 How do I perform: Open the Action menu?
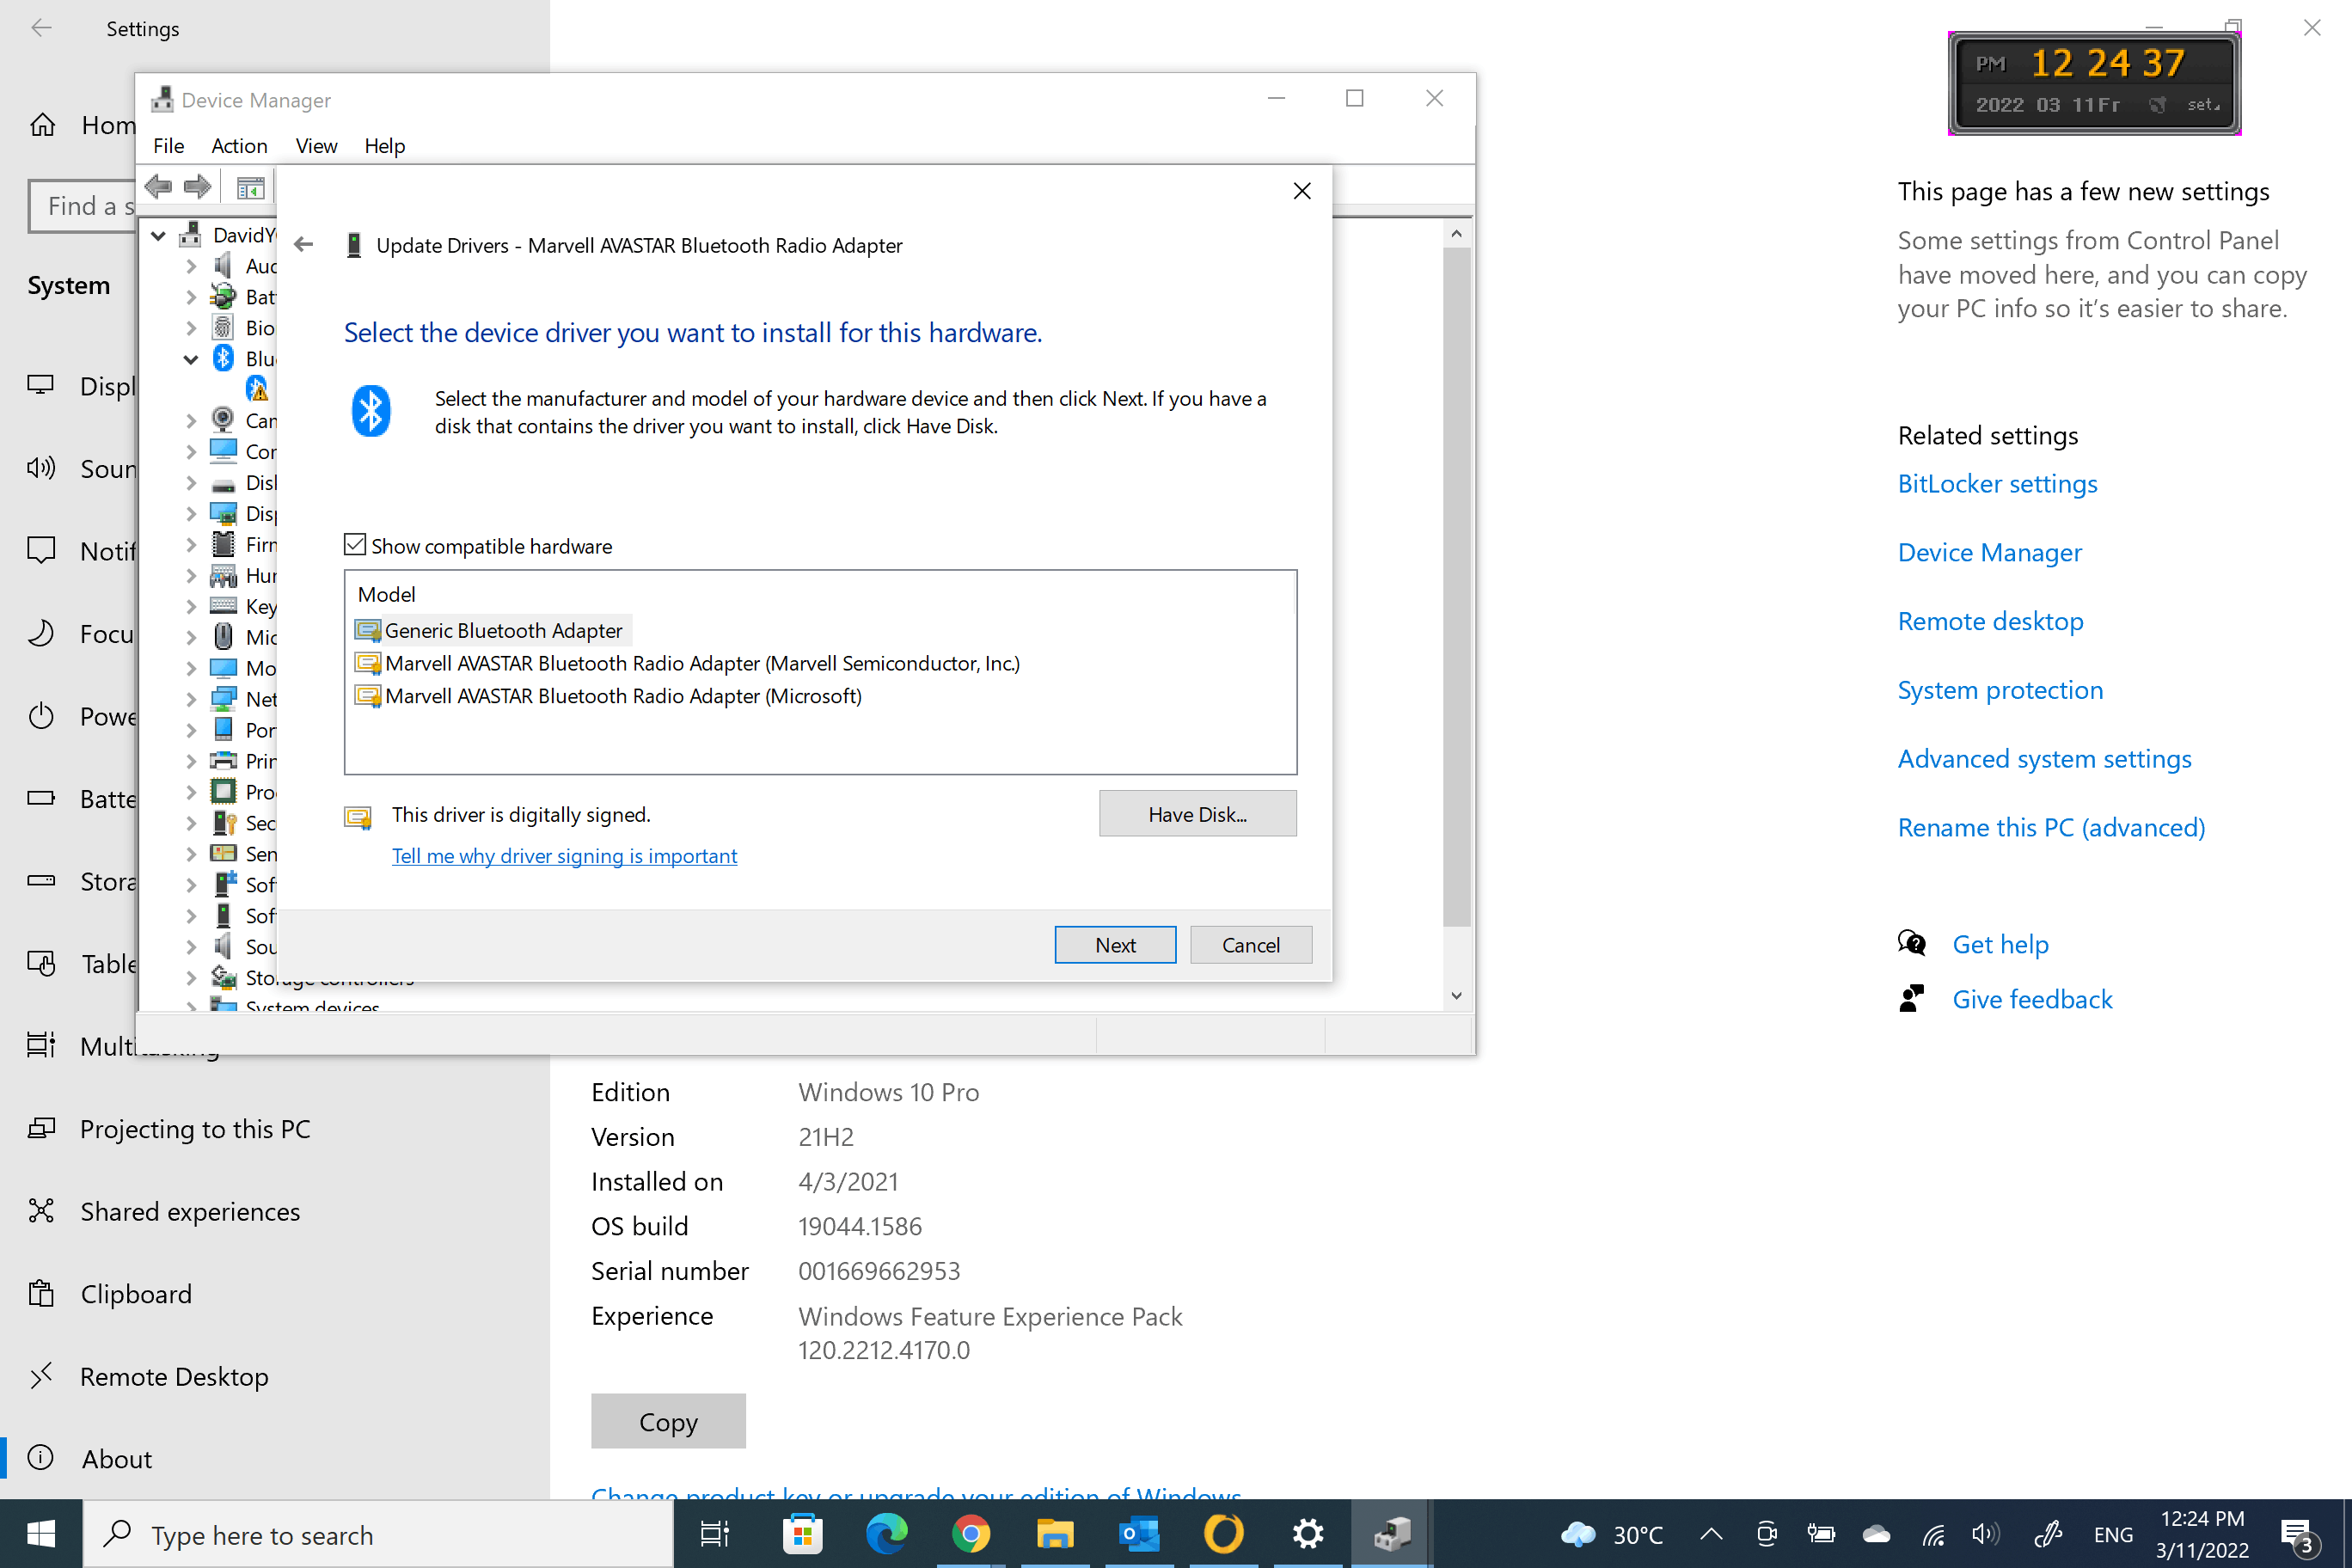tap(239, 146)
